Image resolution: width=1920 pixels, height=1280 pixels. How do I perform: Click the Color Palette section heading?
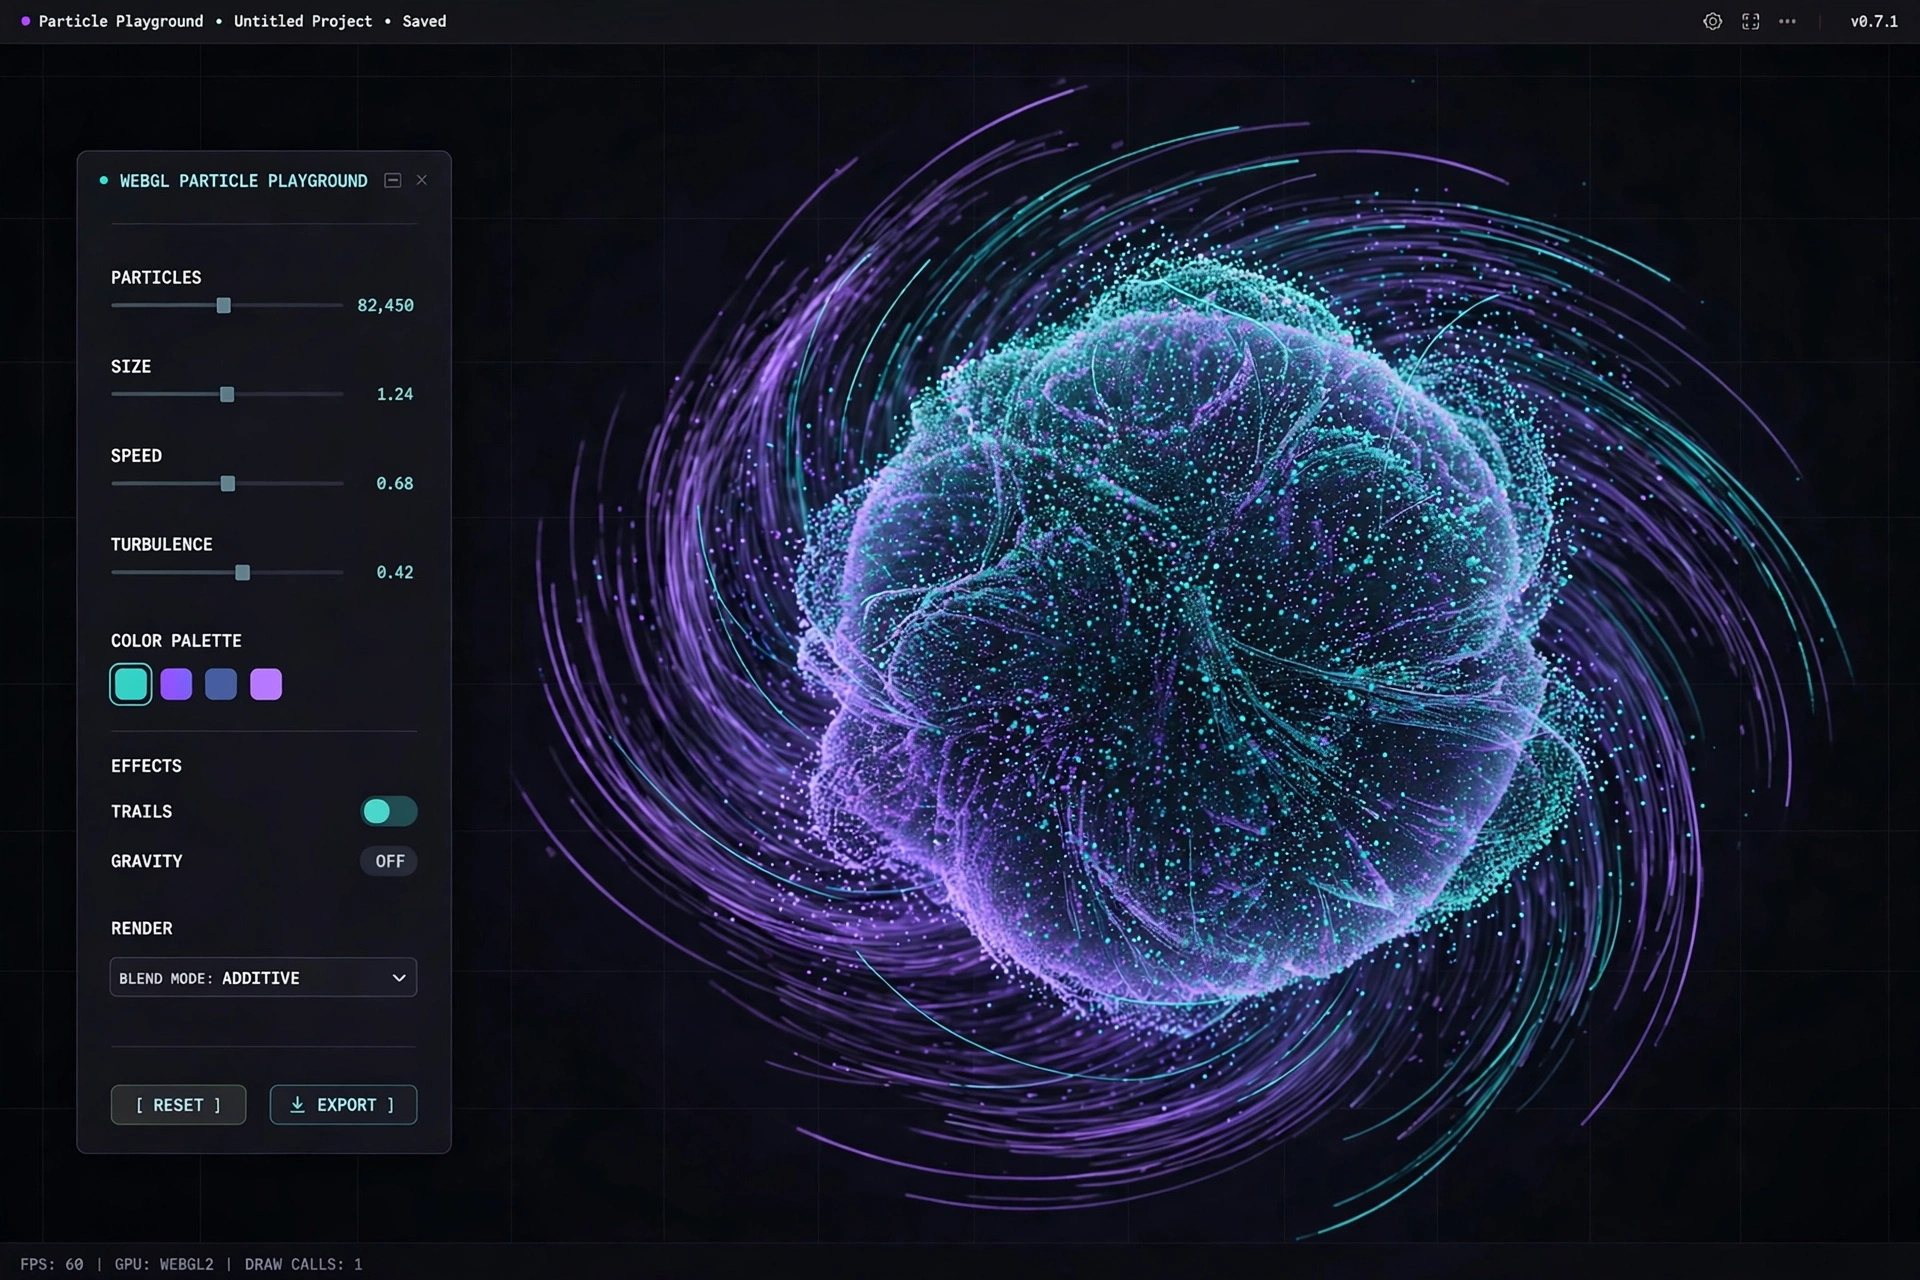click(x=176, y=641)
